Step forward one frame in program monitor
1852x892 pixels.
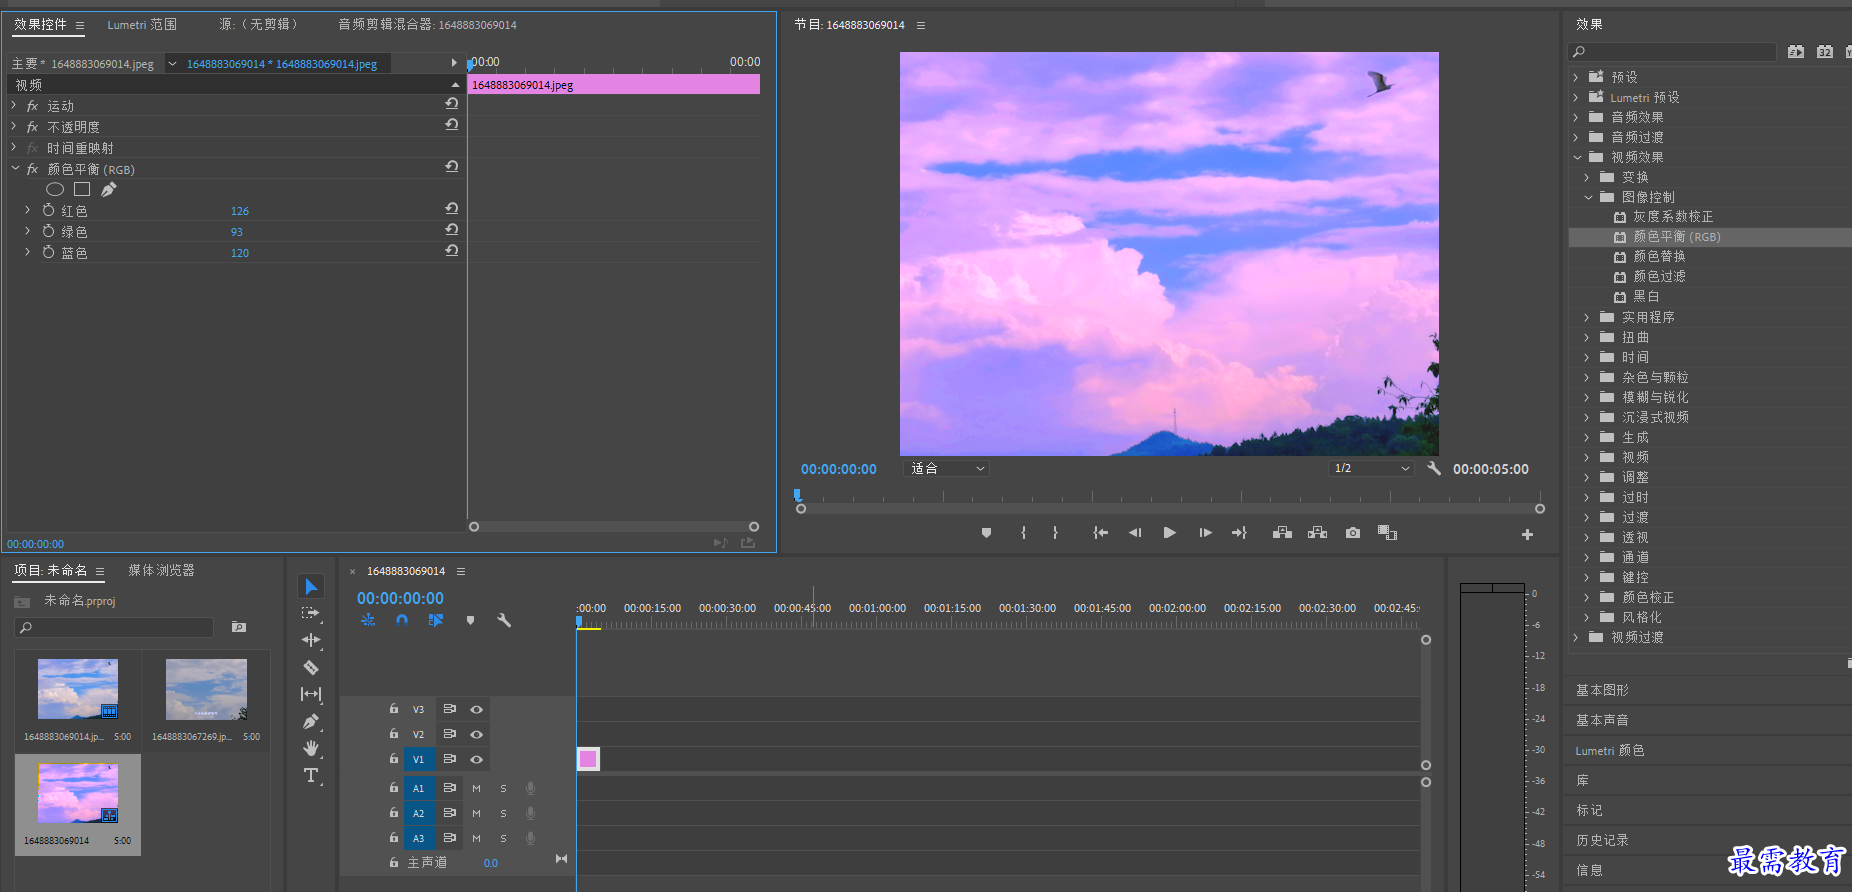coord(1205,533)
